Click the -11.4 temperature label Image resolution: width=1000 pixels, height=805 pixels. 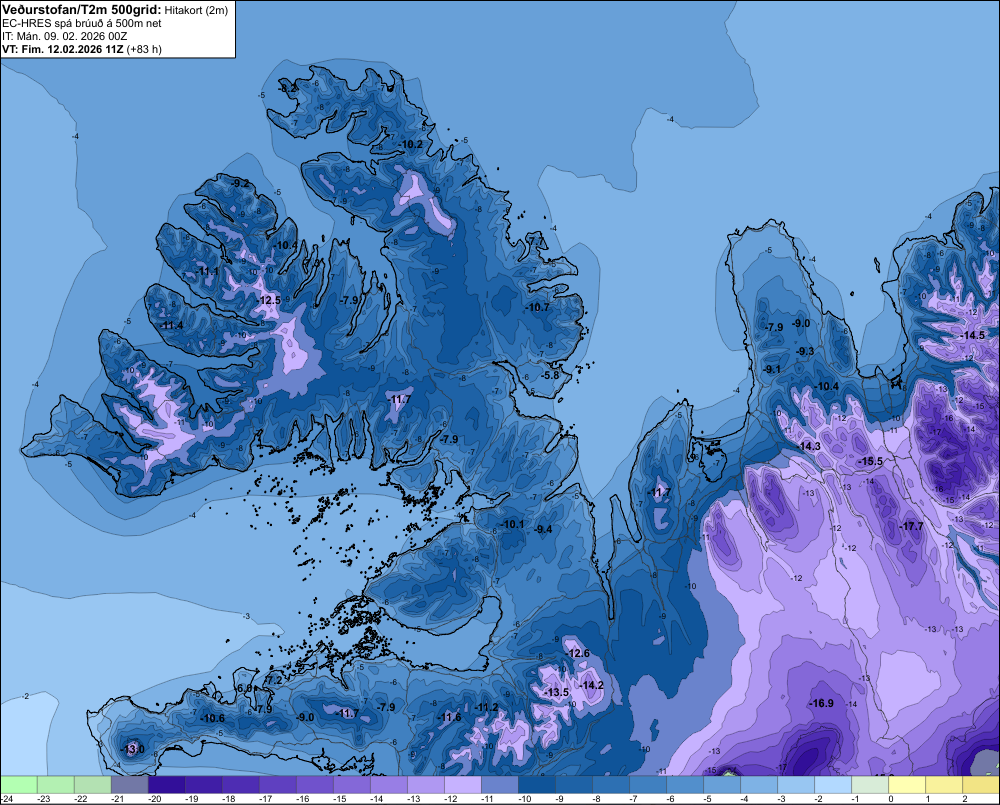172,326
